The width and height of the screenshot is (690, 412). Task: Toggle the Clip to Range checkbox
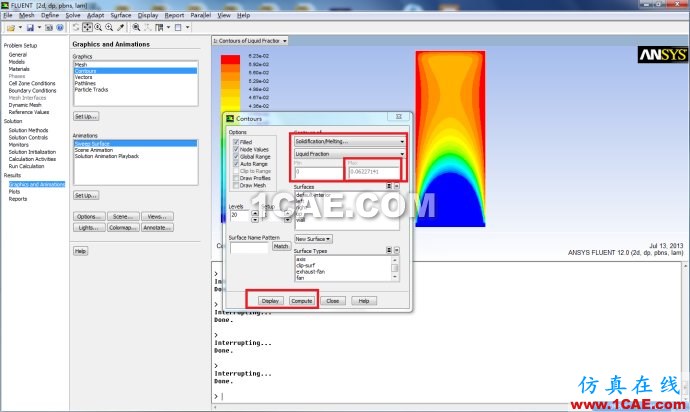tap(236, 171)
